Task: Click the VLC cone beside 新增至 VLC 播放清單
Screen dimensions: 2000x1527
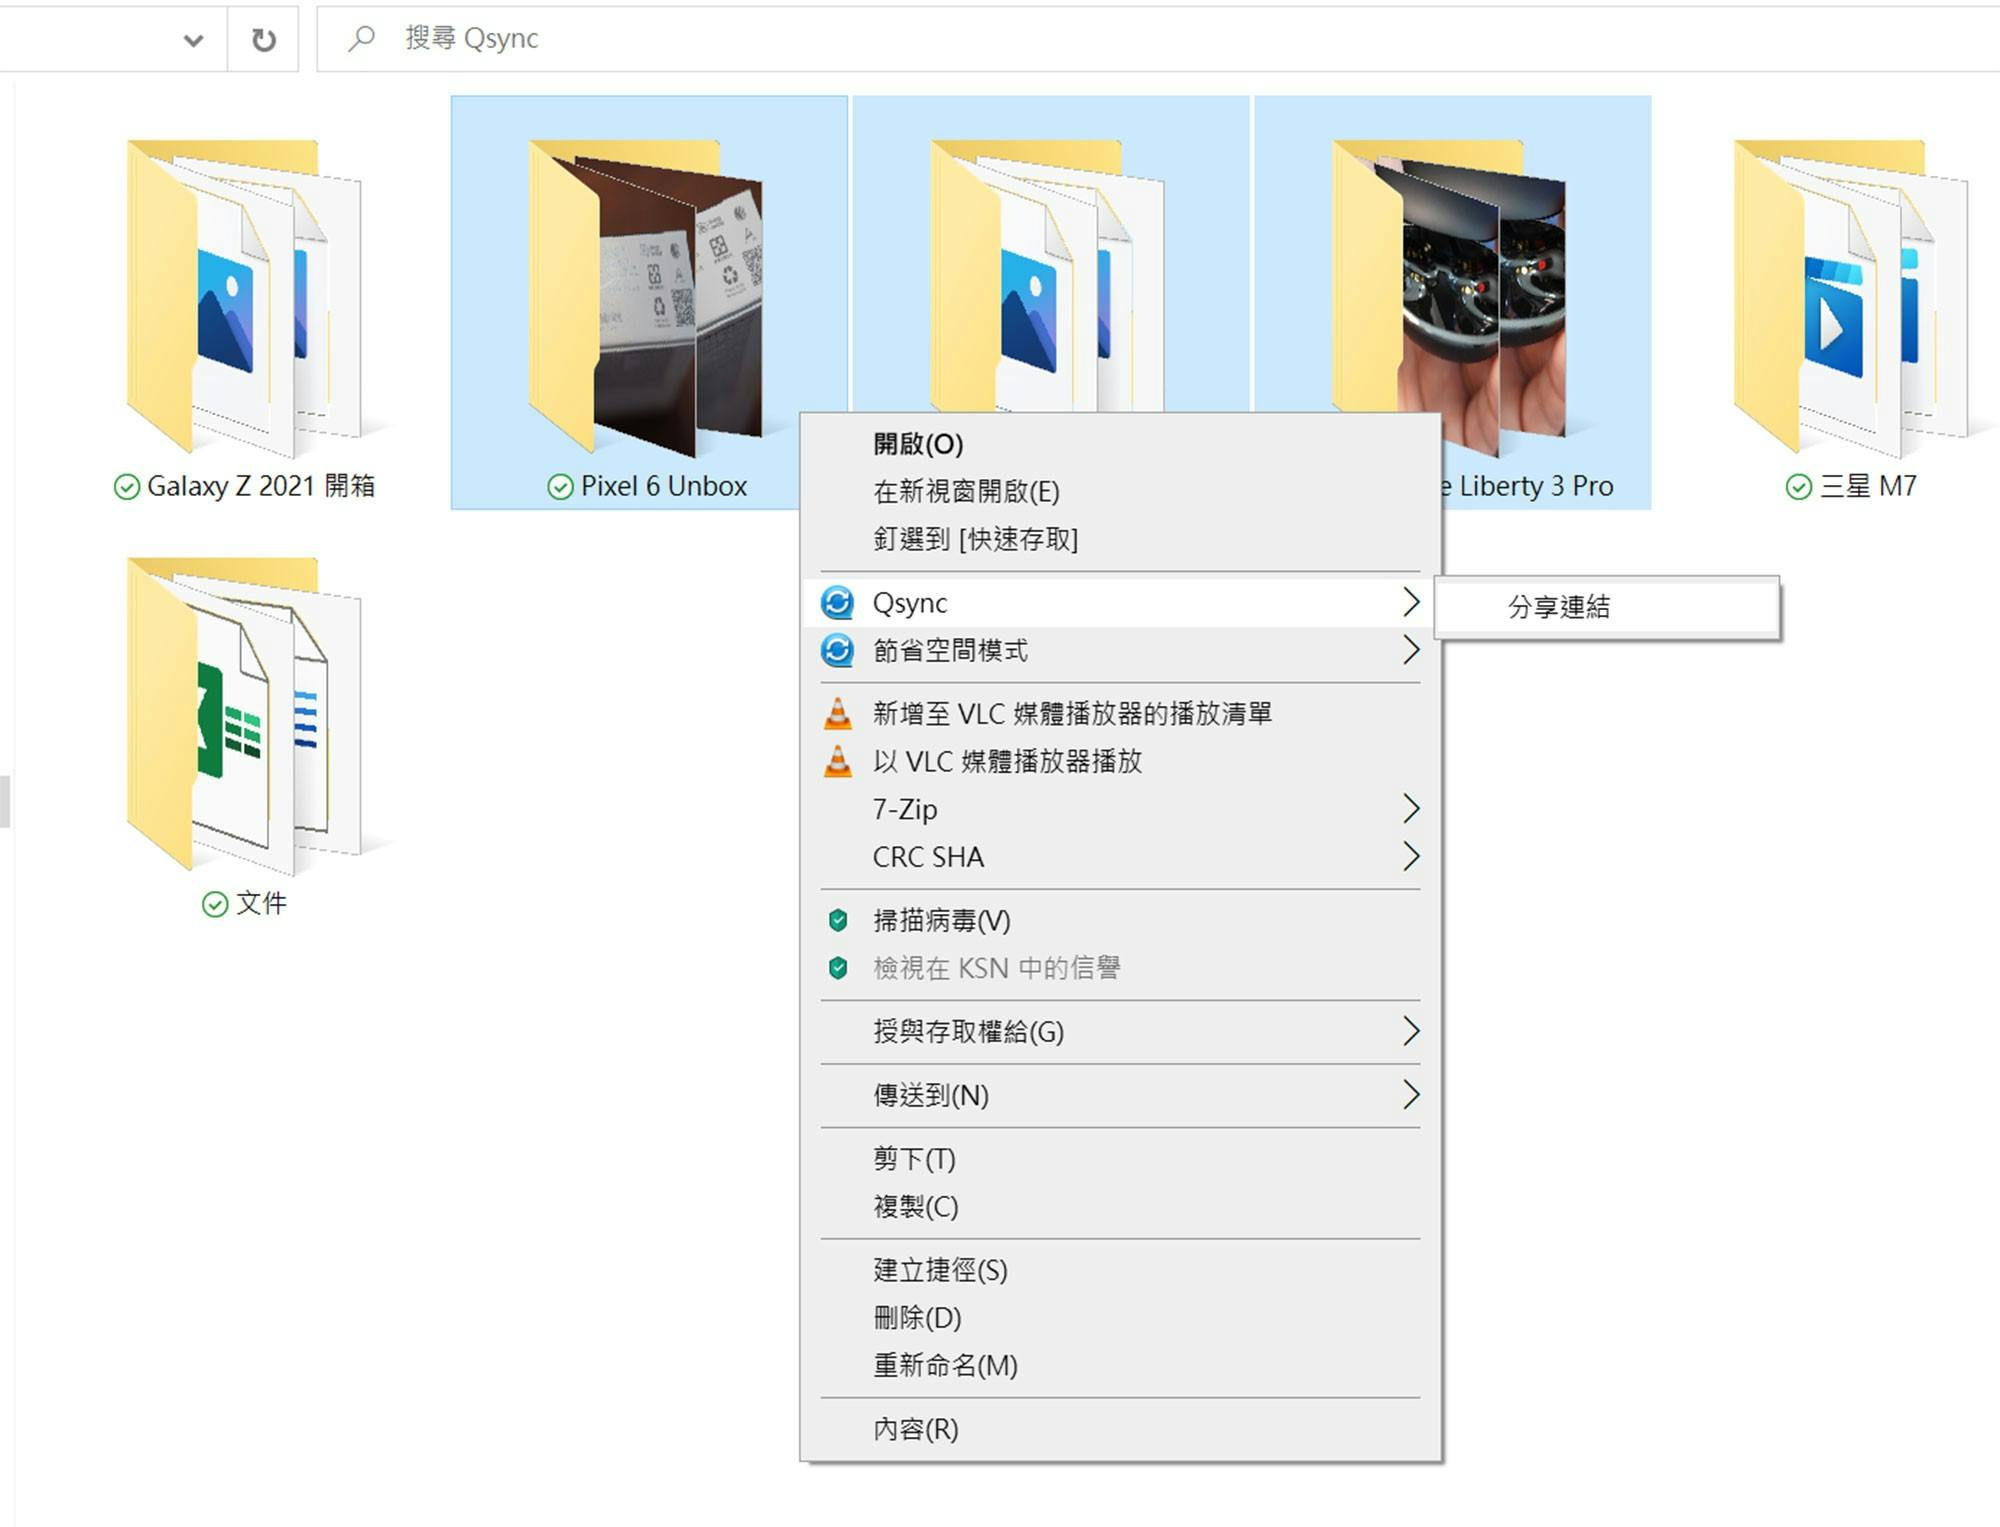Action: point(837,714)
